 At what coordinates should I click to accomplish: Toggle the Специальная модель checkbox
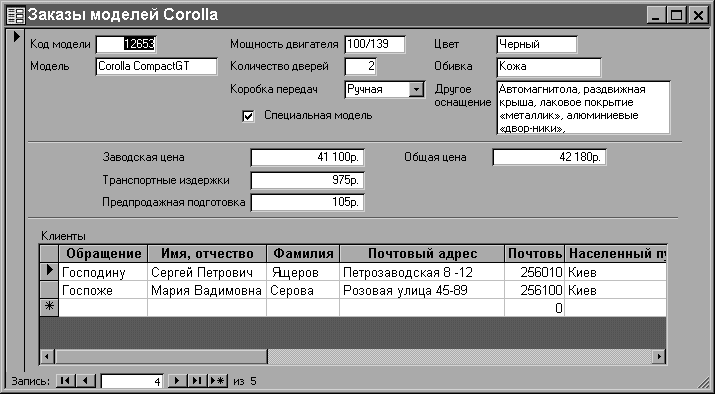[248, 116]
